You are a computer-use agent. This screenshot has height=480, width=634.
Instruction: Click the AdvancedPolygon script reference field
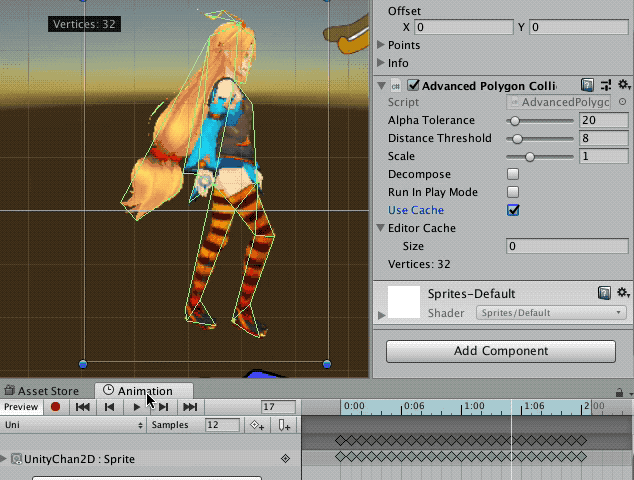[x=560, y=102]
